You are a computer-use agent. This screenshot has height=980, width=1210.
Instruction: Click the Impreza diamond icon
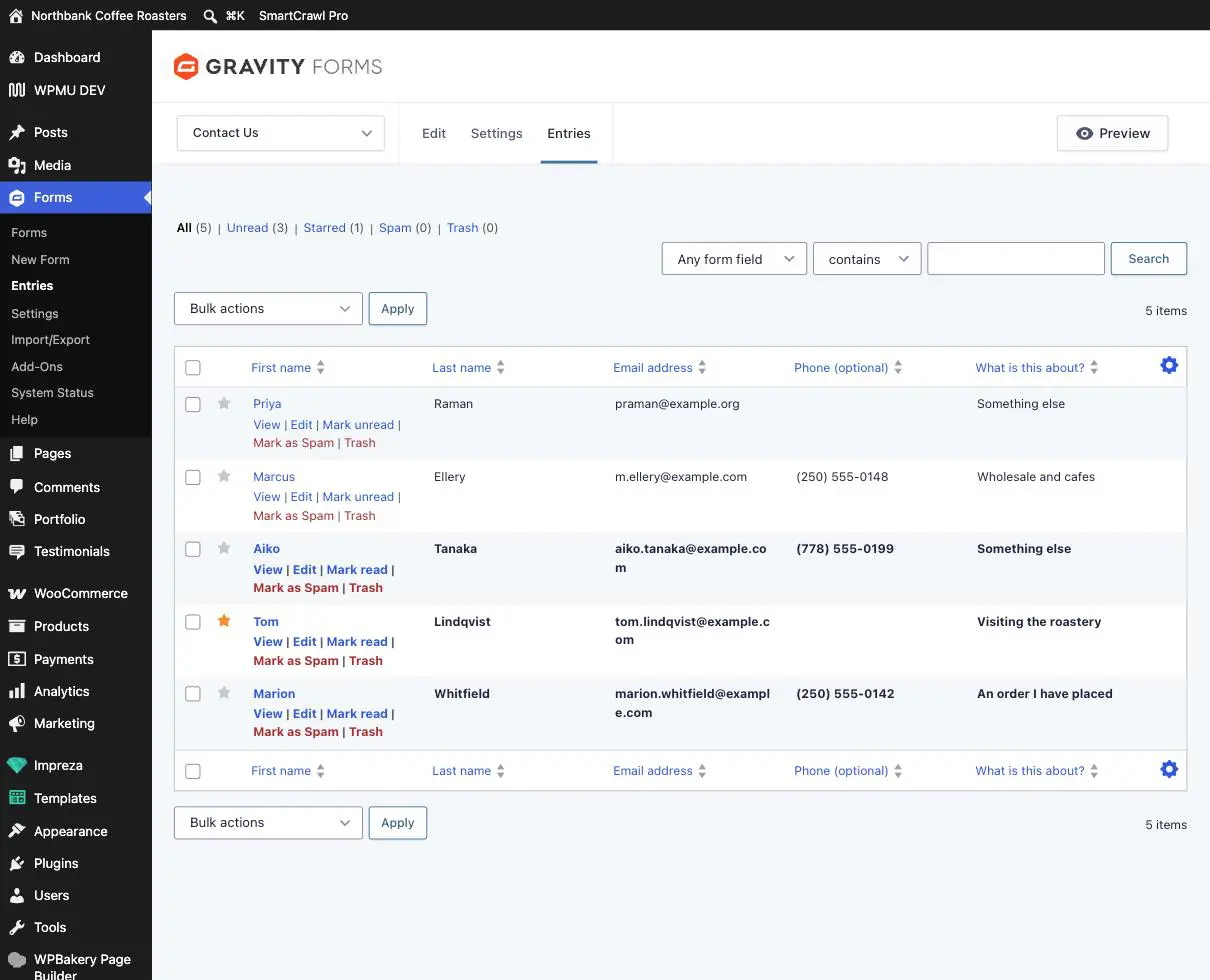[17, 765]
